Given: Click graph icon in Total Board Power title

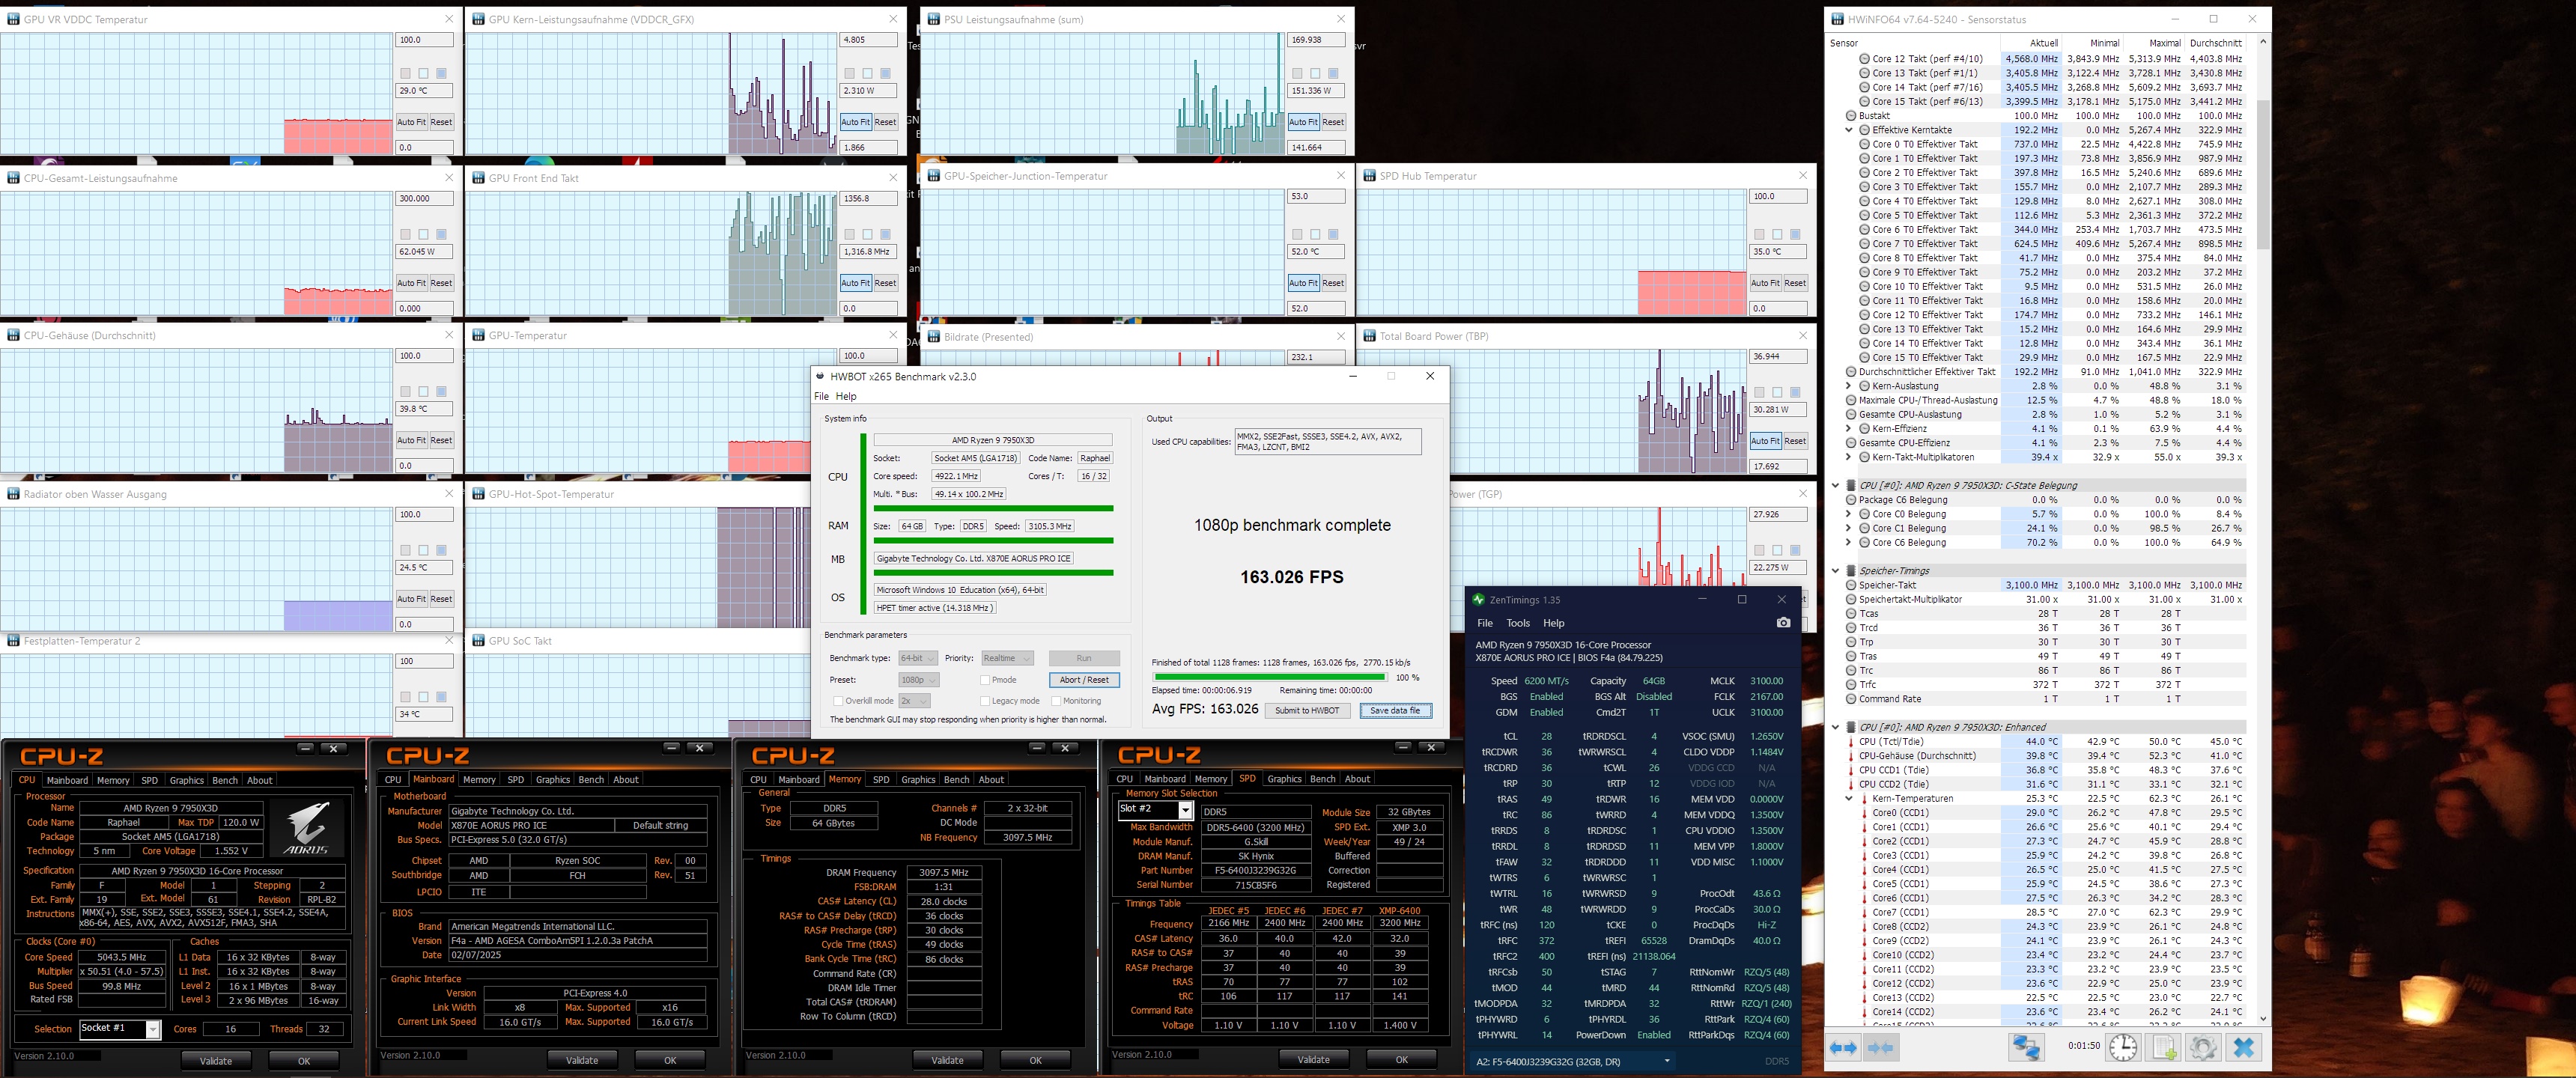Looking at the screenshot, I should pyautogui.click(x=1369, y=336).
